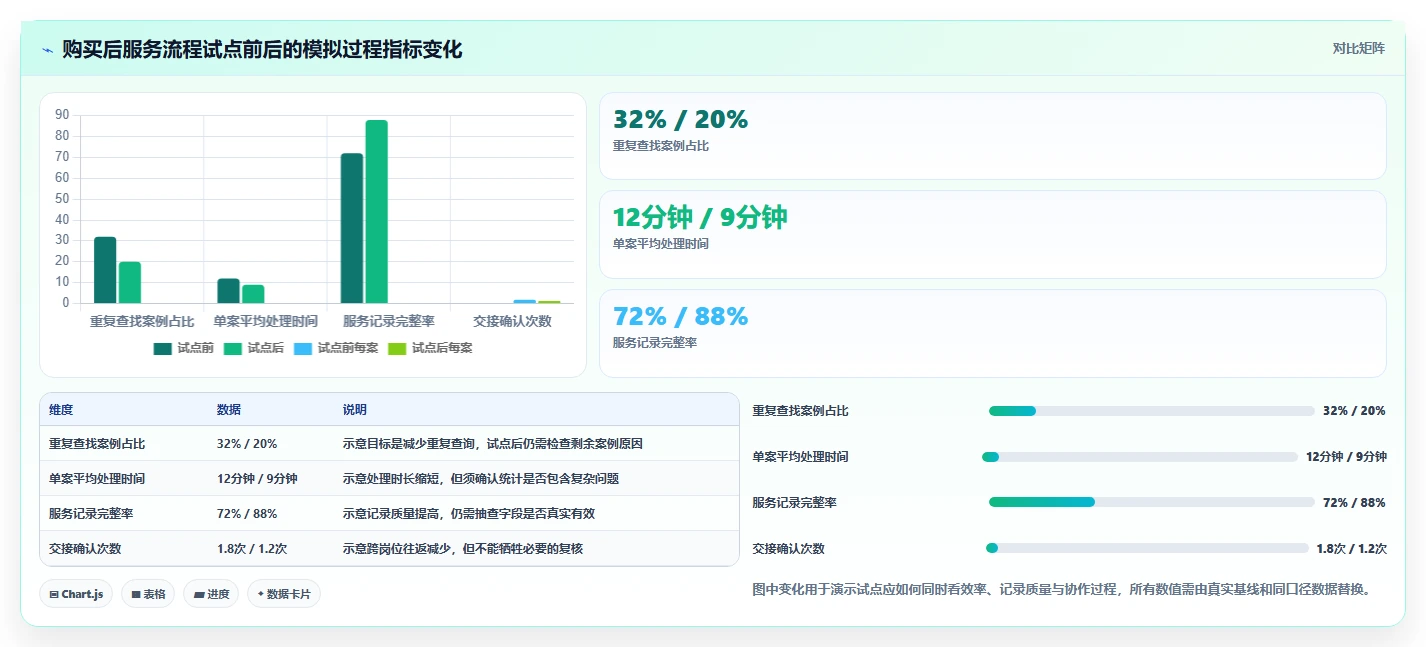
Task: Click the 12分钟 / 9分钟 data card
Action: [x=992, y=234]
